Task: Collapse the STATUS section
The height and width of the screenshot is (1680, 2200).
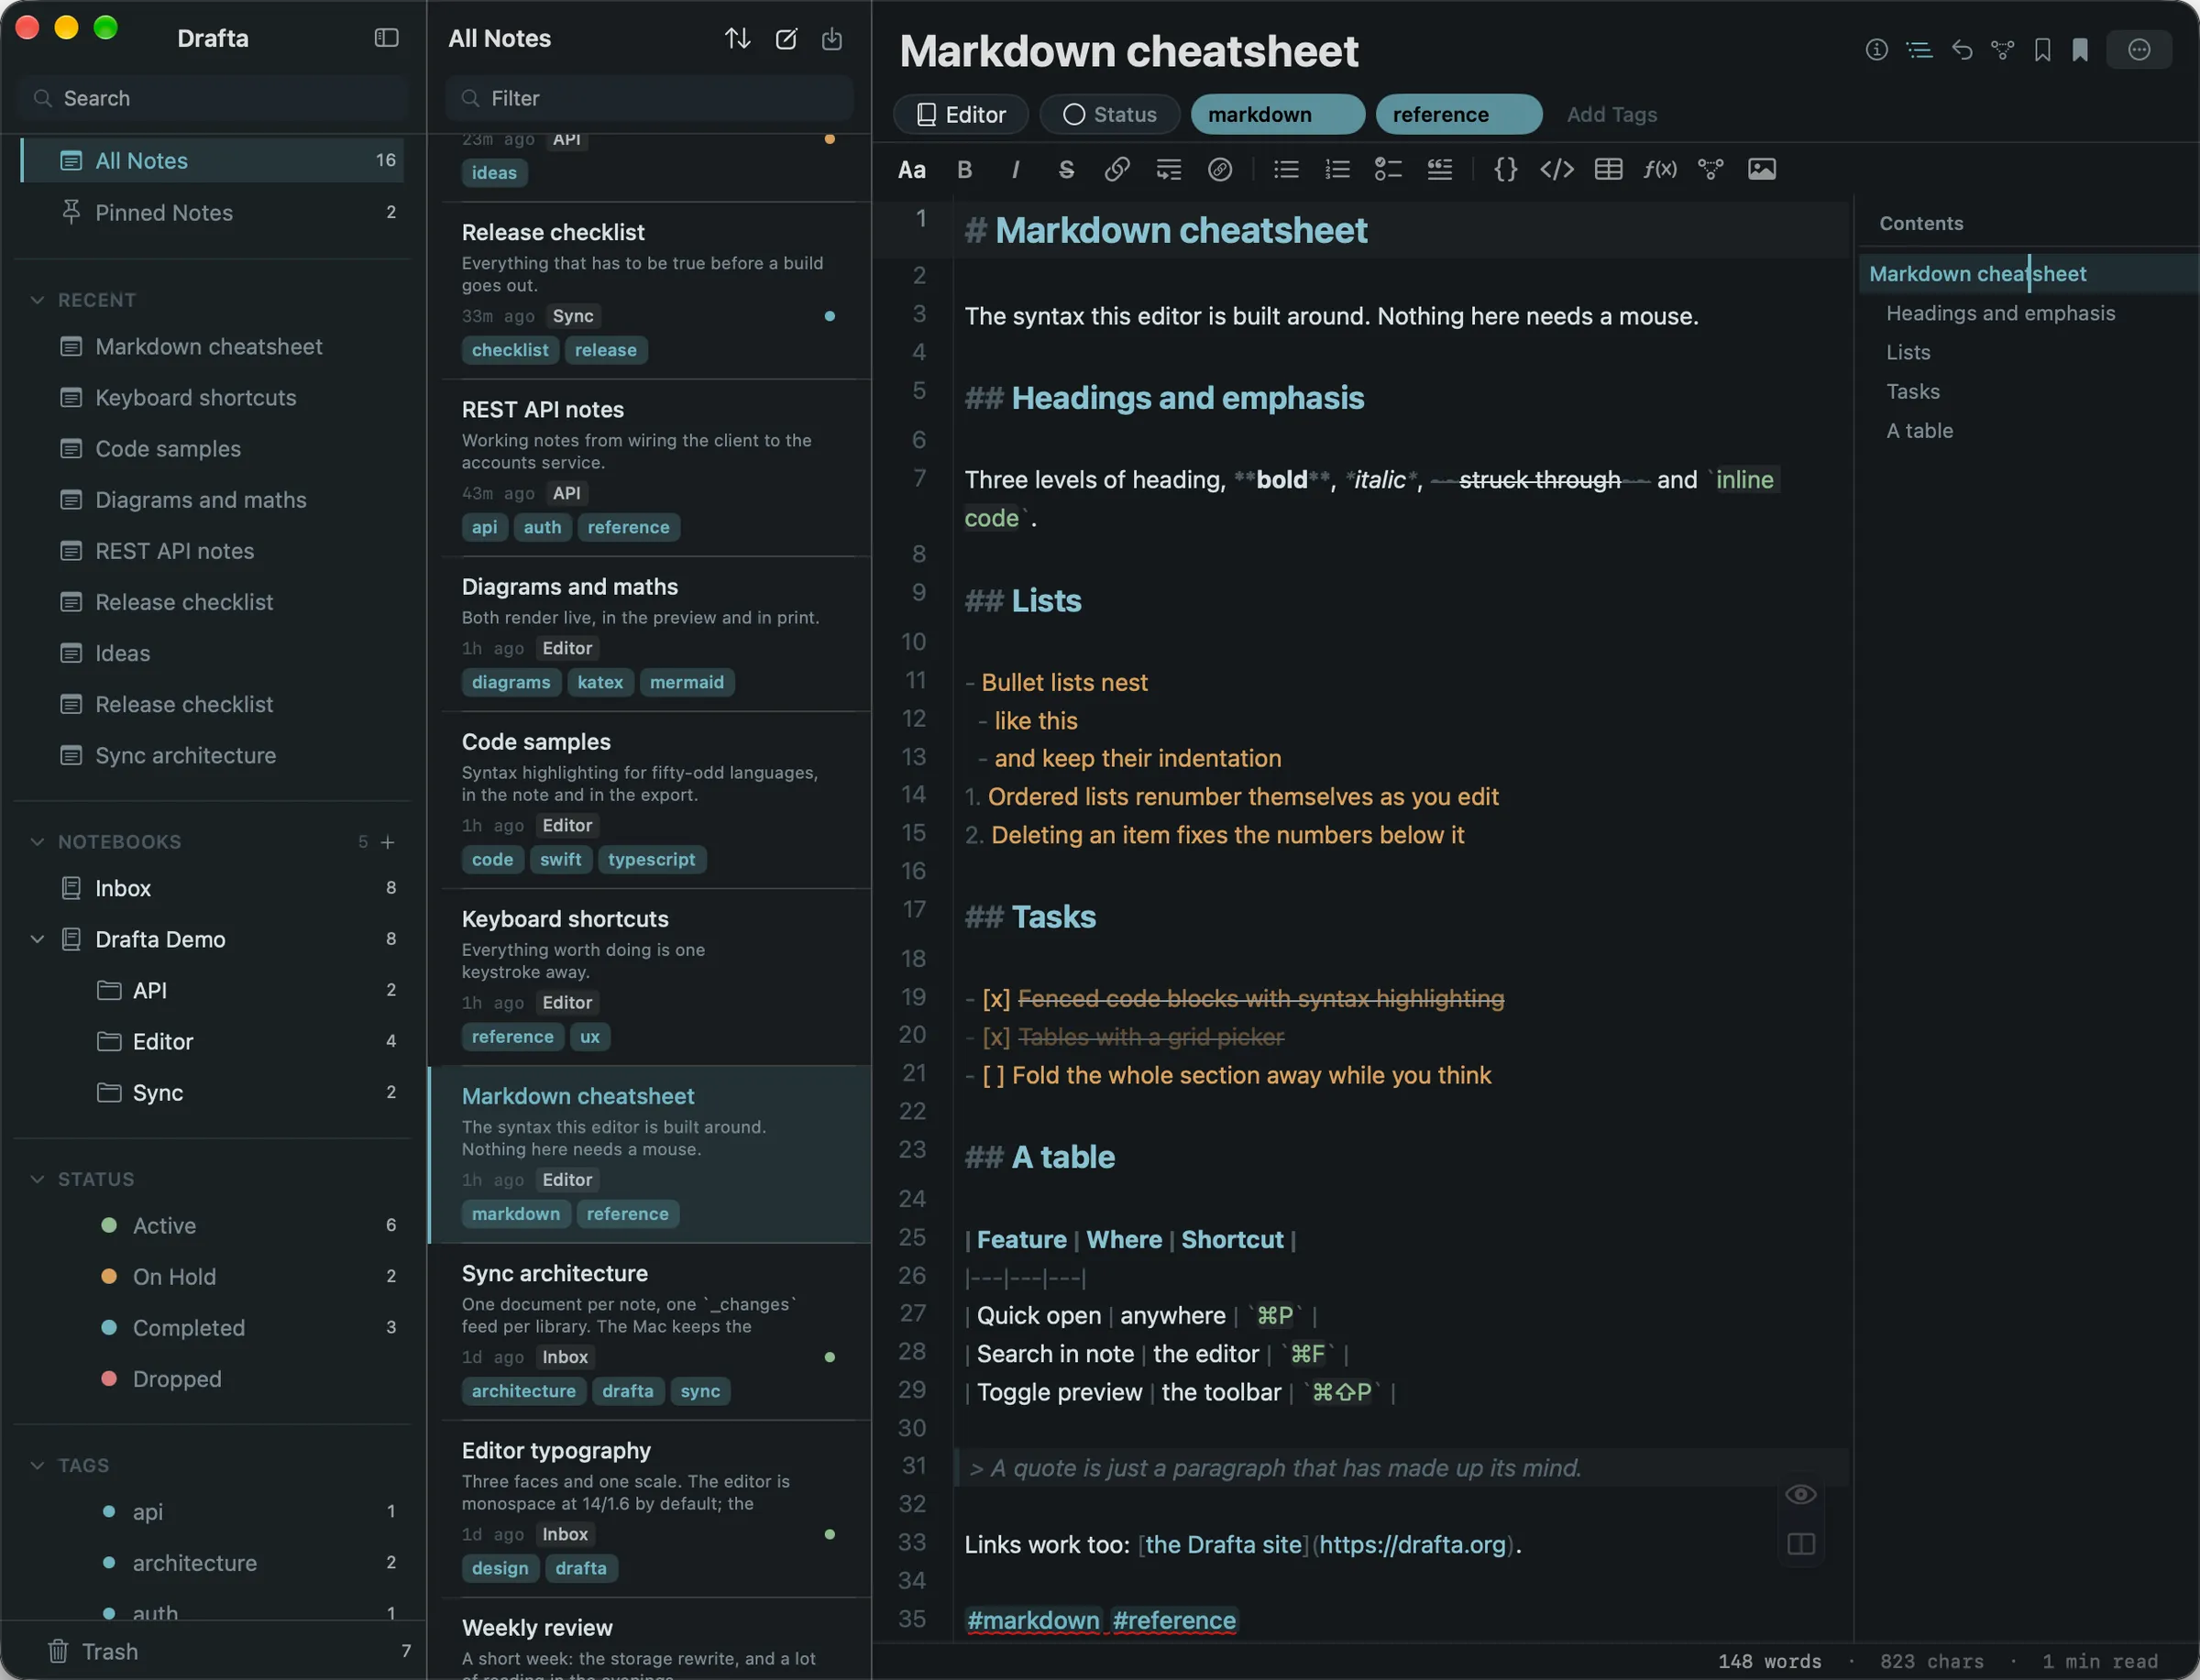Action: point(37,1179)
